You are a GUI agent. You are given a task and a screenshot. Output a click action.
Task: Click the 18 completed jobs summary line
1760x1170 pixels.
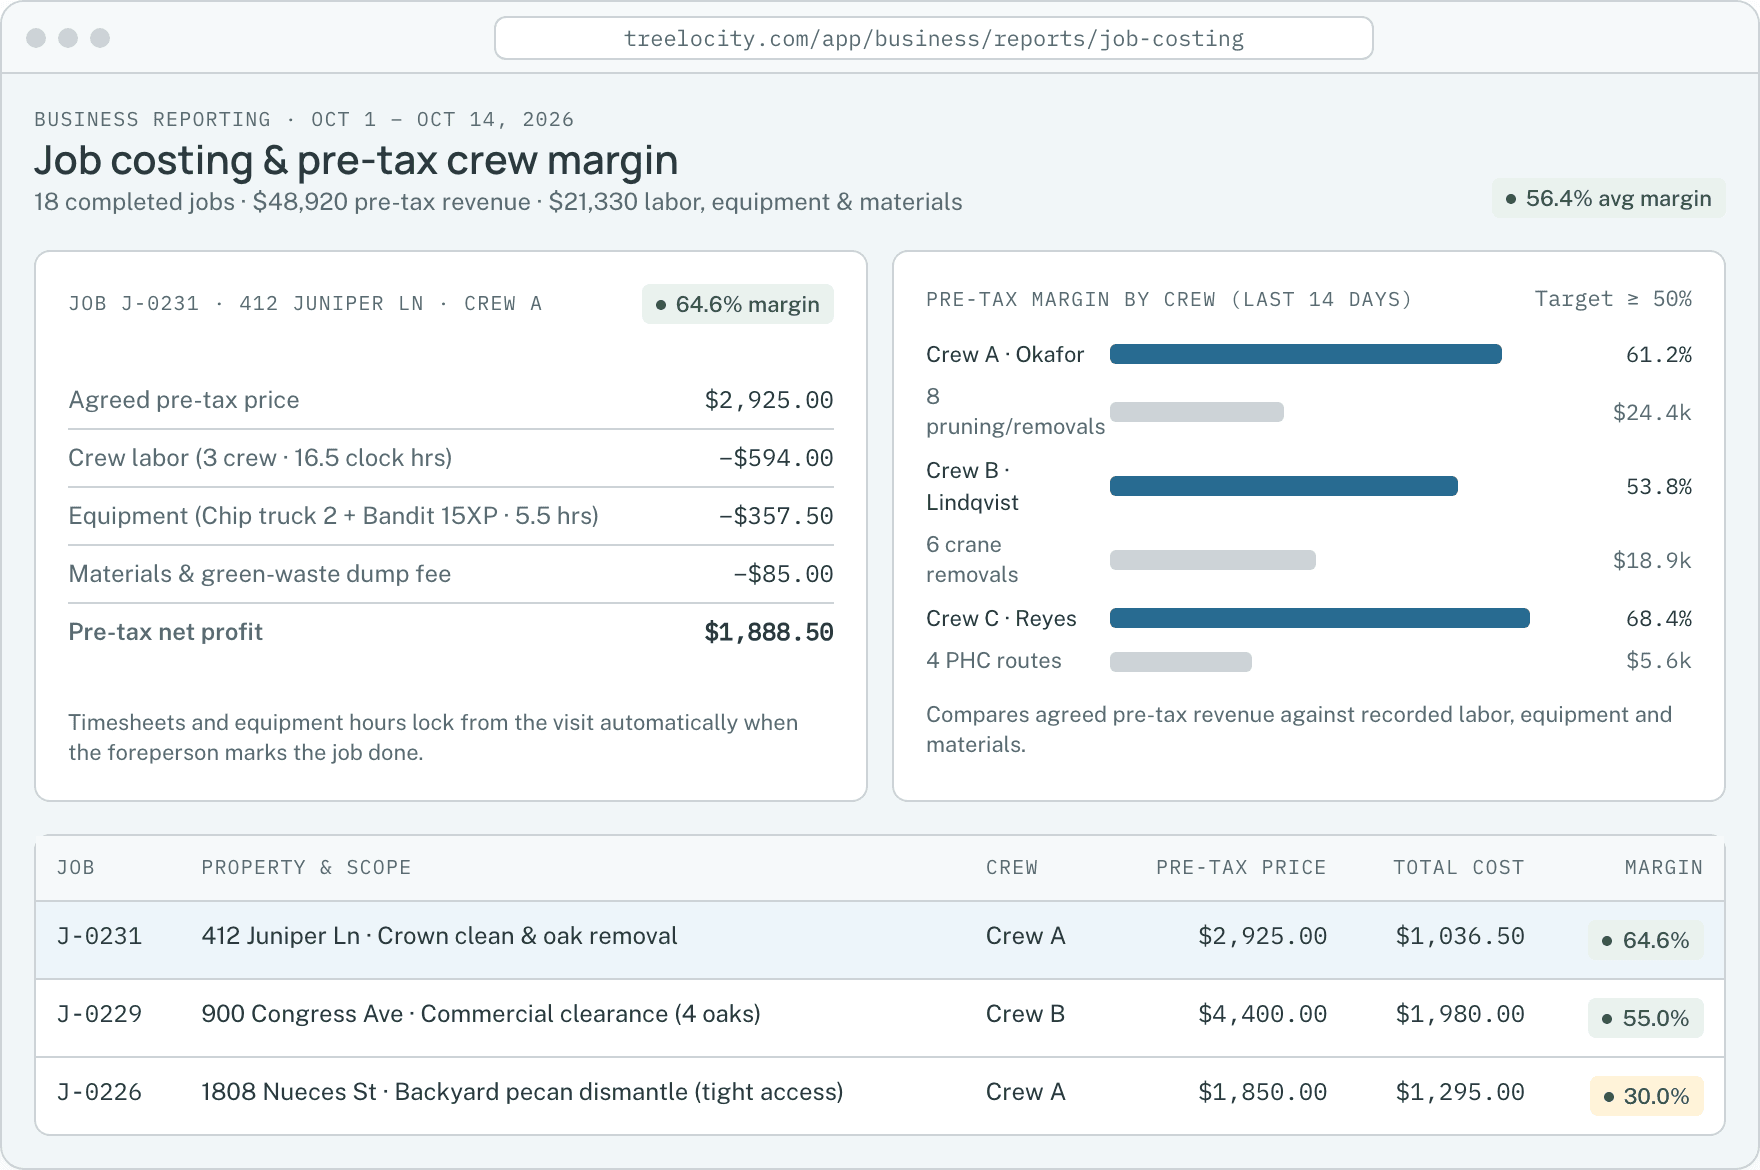(x=498, y=202)
